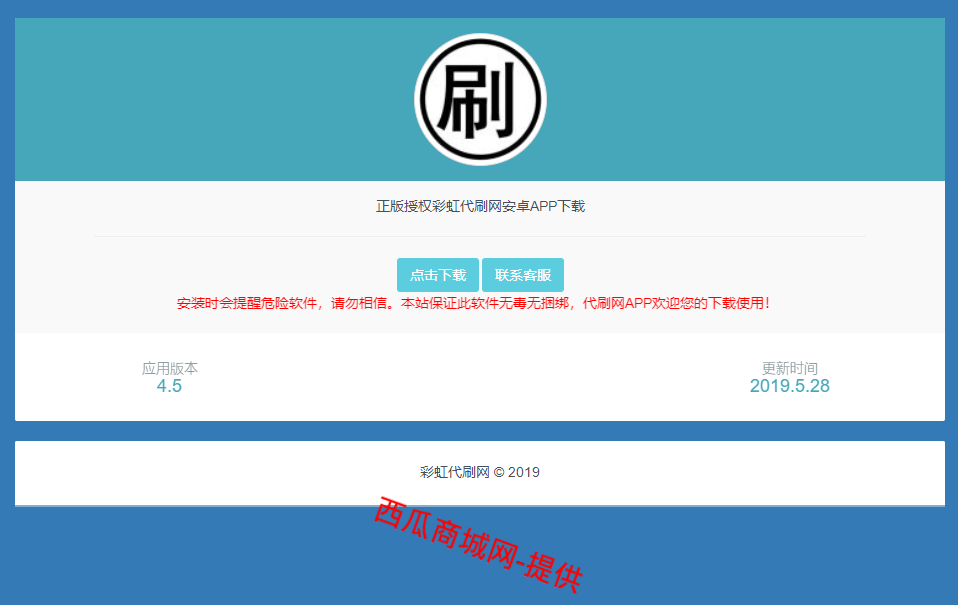Click 彩虹代刷网 name in footer
958x605 pixels.
click(454, 472)
